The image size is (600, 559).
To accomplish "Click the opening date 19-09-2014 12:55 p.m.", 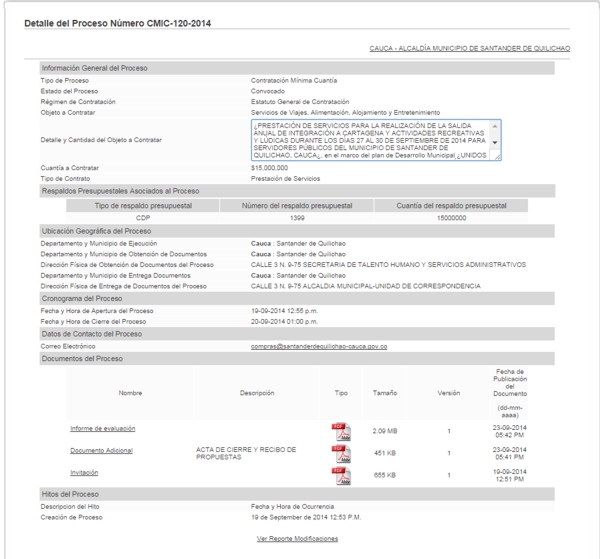I will (x=284, y=311).
